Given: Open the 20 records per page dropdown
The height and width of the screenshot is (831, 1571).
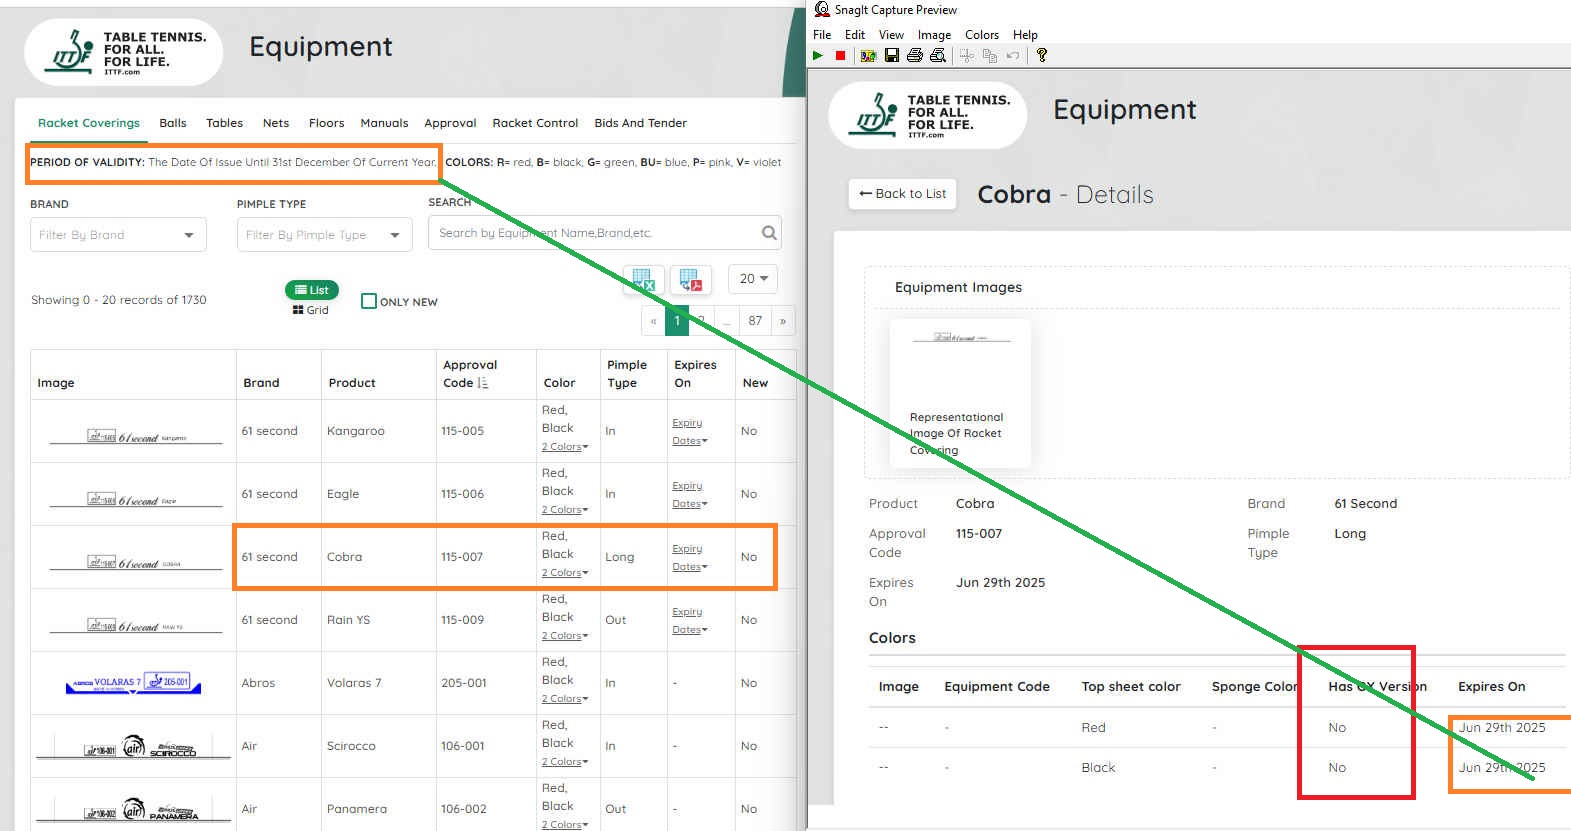Looking at the screenshot, I should (753, 279).
